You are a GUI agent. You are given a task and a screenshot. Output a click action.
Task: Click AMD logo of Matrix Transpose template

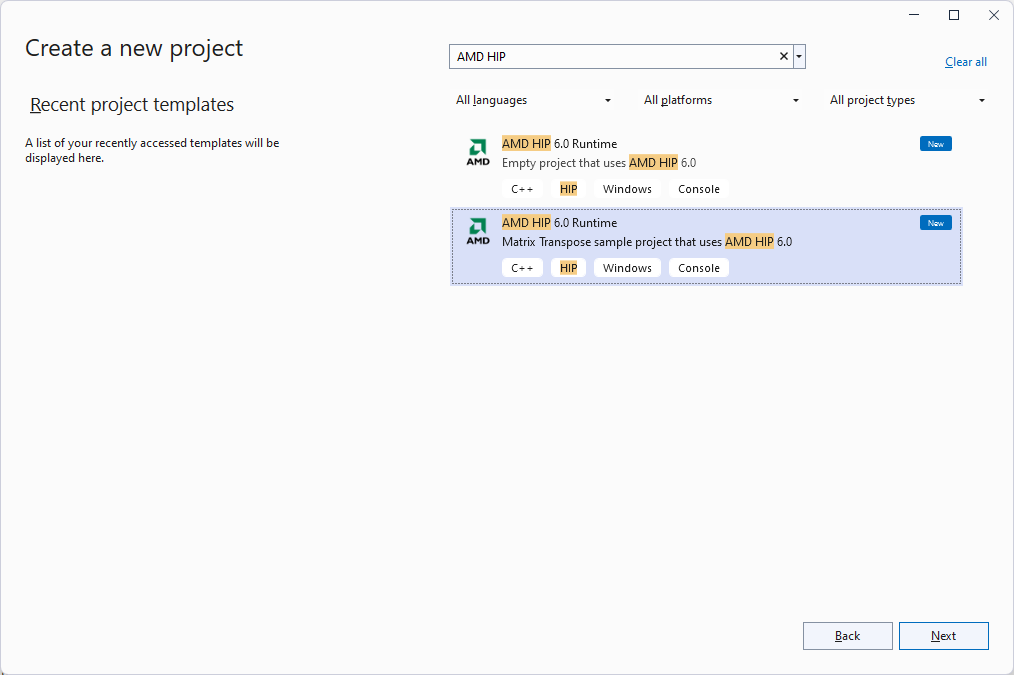pos(478,231)
